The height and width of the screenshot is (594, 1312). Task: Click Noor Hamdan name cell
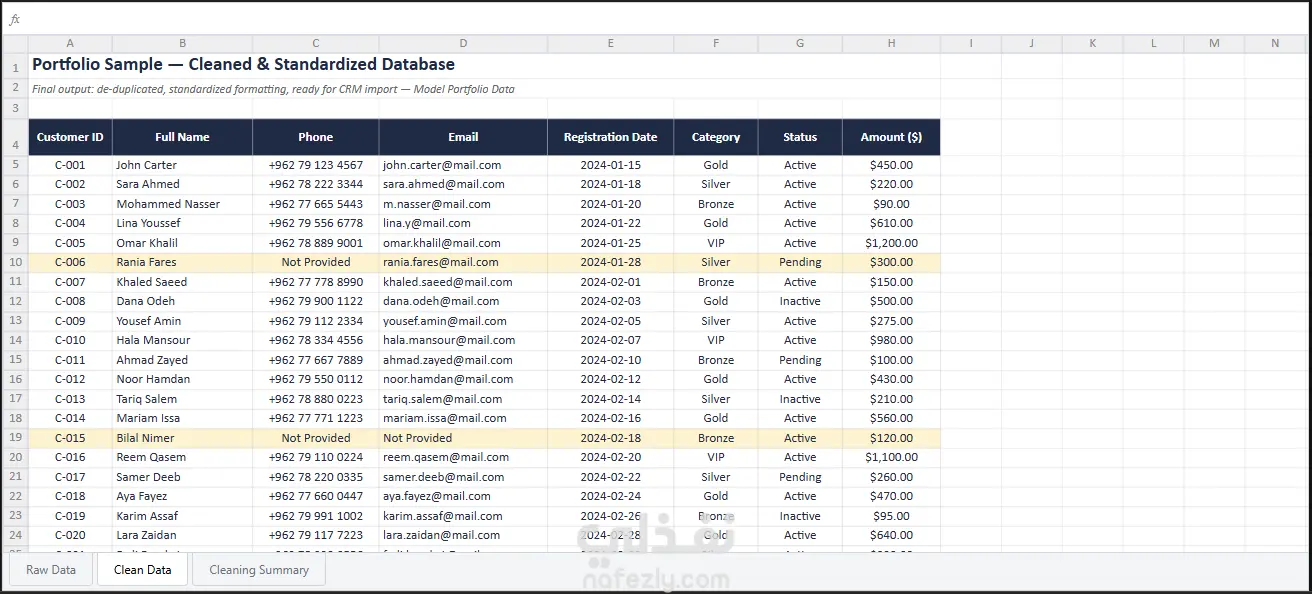click(182, 379)
